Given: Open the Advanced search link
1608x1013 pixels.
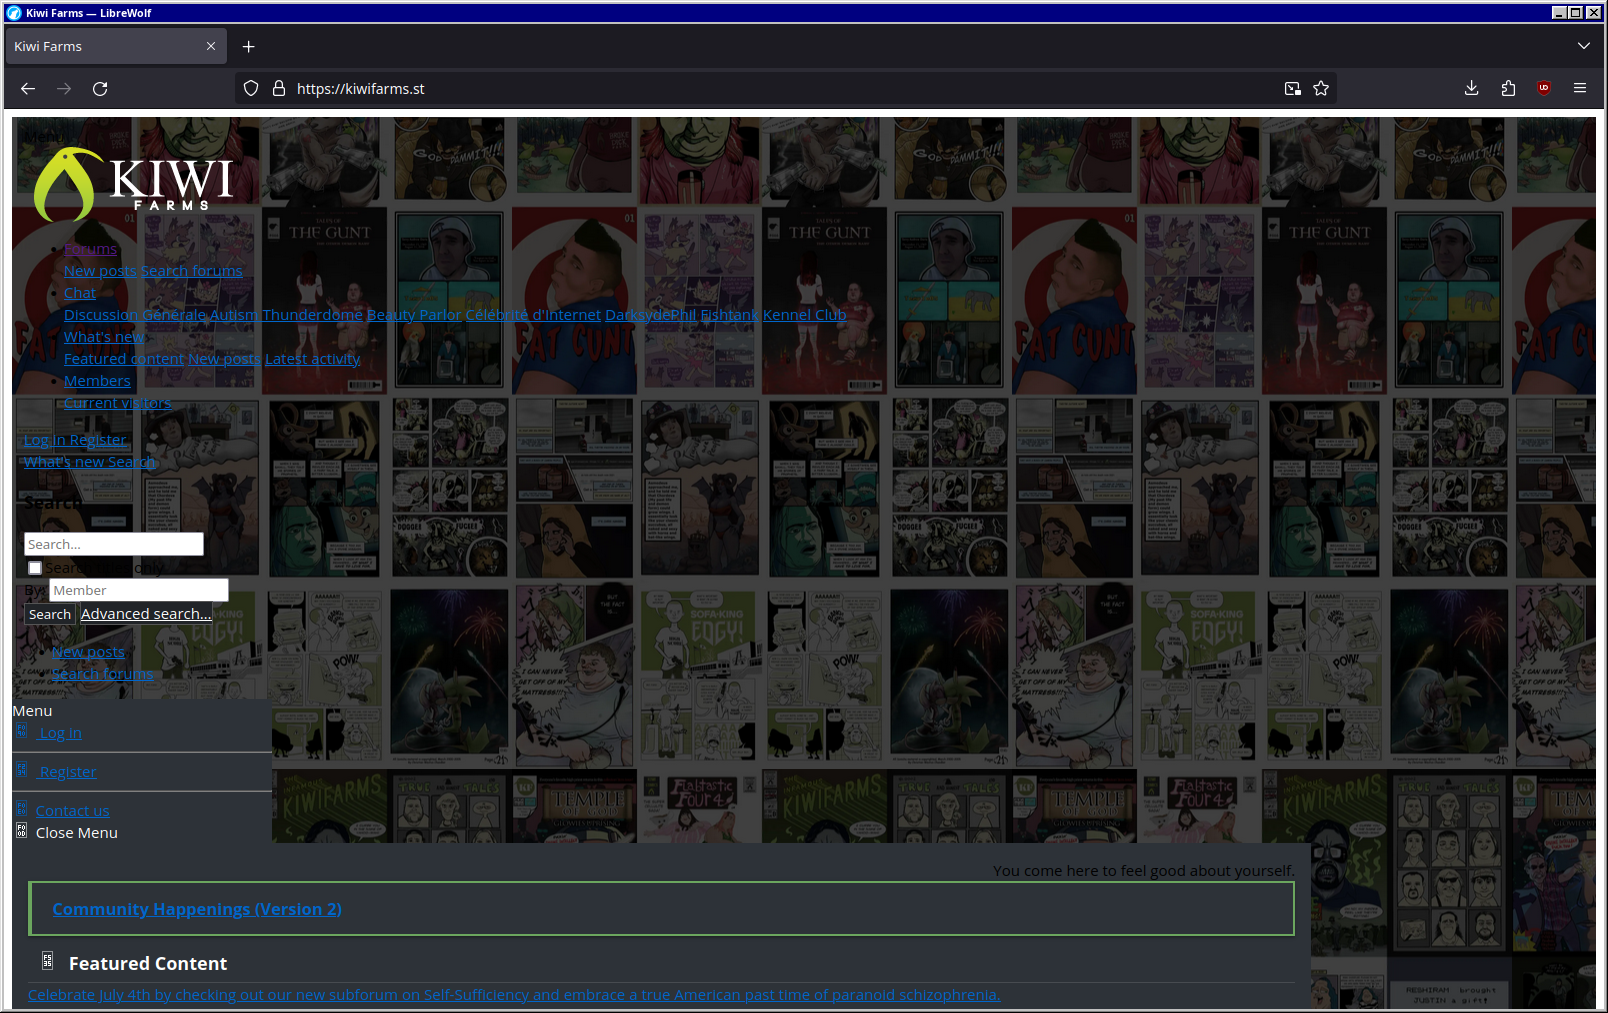Looking at the screenshot, I should point(146,614).
